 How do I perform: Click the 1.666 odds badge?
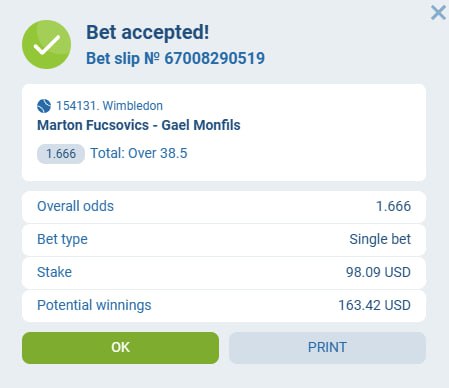(x=61, y=154)
